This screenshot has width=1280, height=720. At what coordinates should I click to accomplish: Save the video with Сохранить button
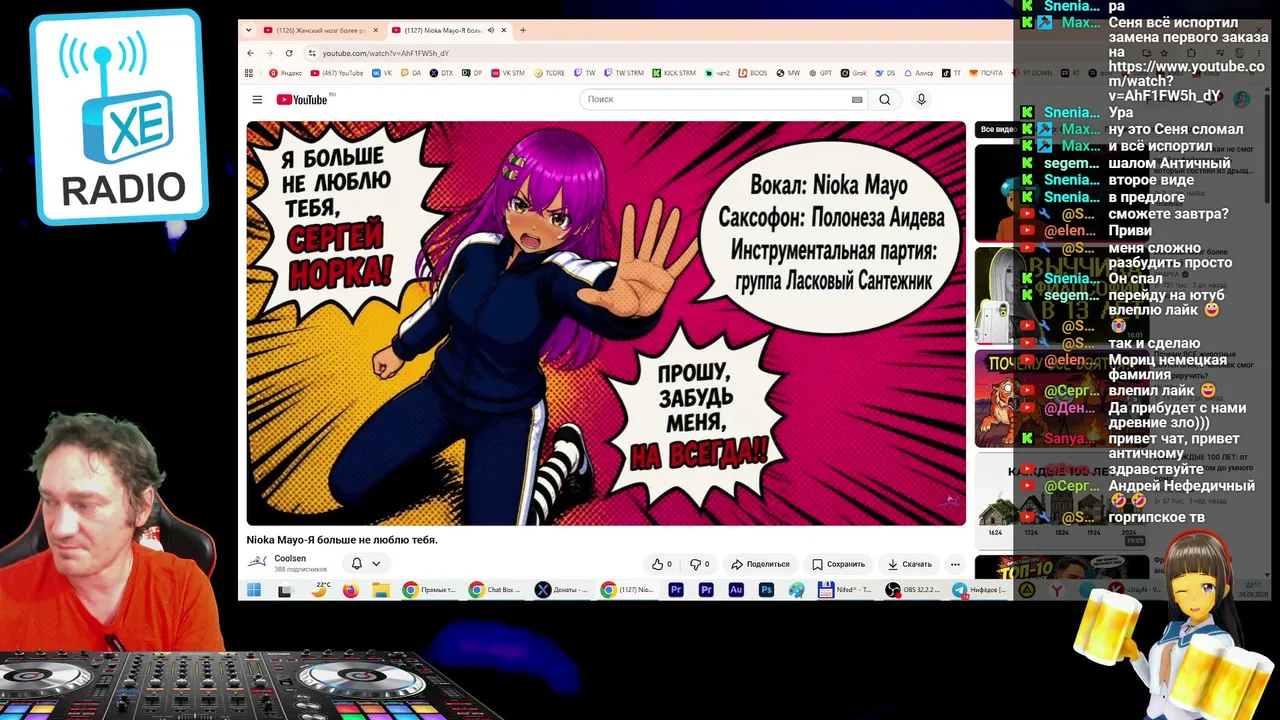tap(838, 564)
